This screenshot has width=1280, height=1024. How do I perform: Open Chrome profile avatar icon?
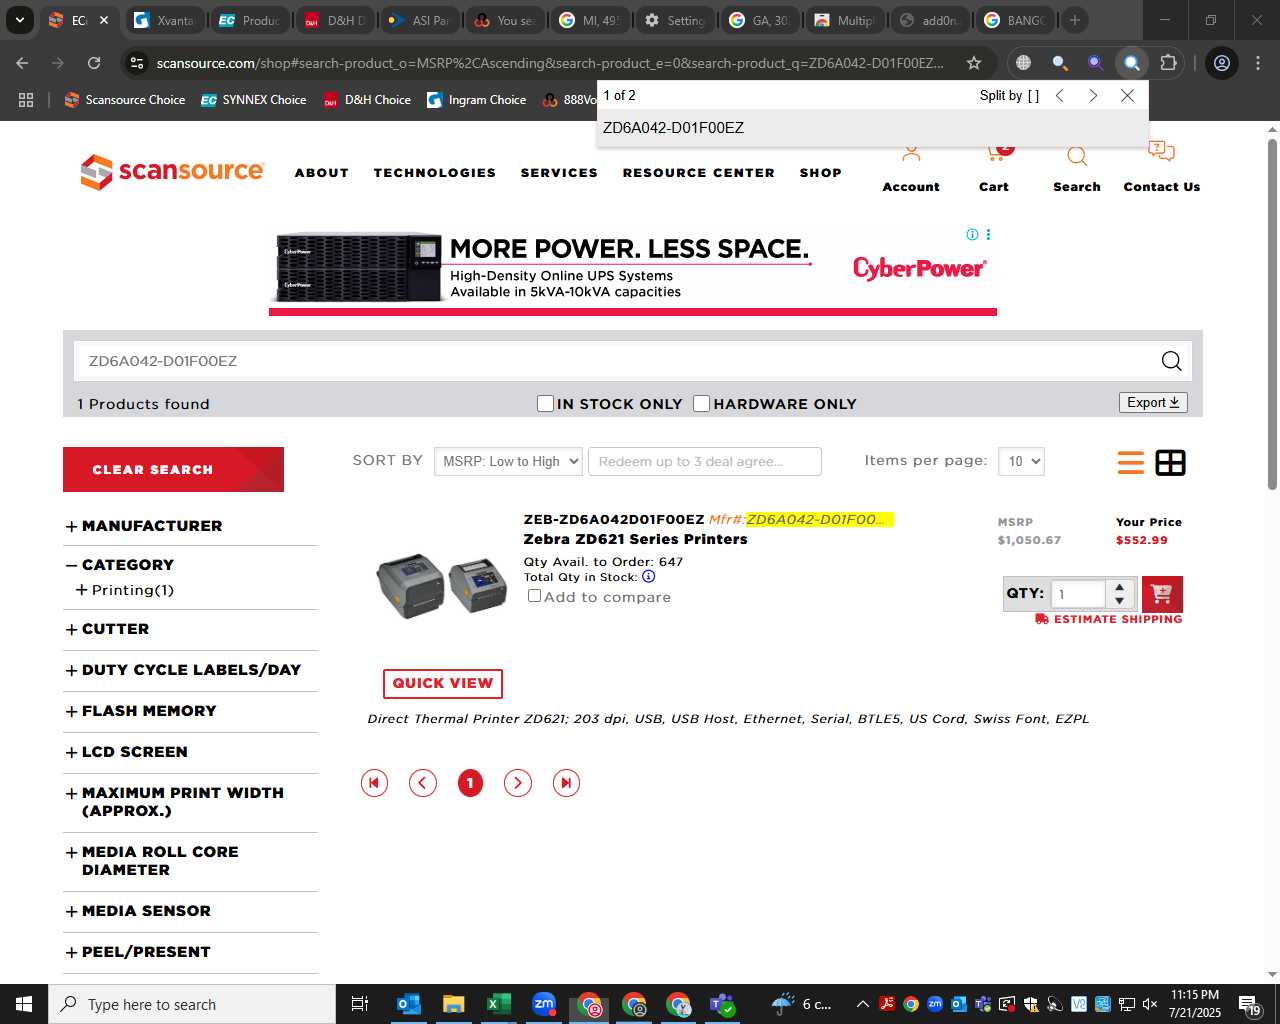pos(1221,63)
